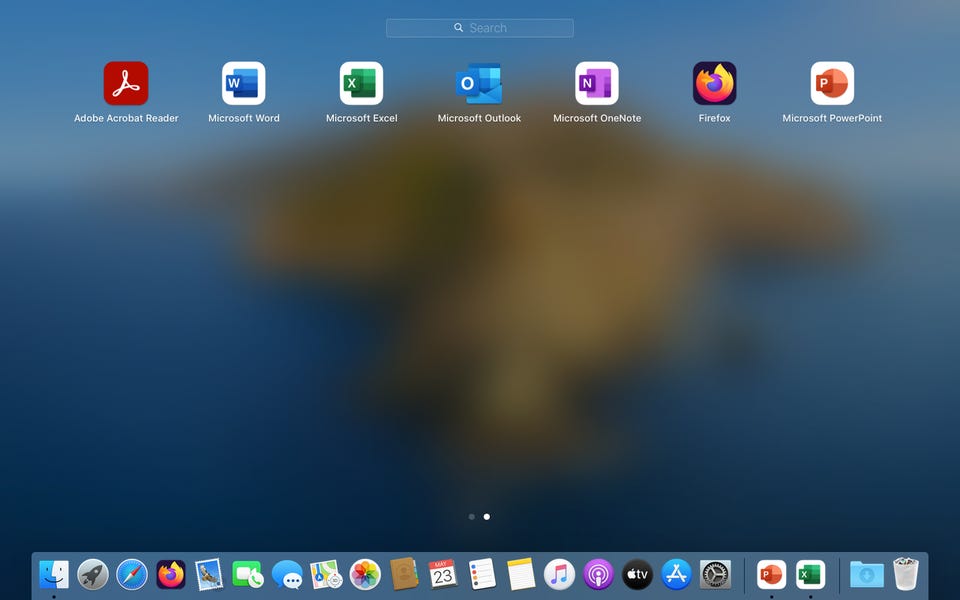This screenshot has width=960, height=600.
Task: Open Apple TV from the Dock
Action: coord(637,575)
